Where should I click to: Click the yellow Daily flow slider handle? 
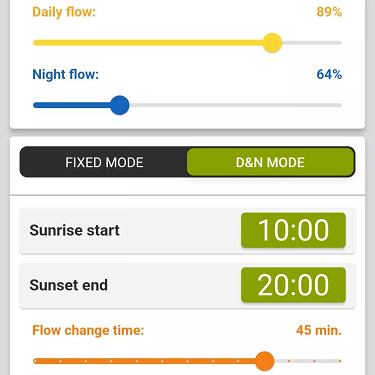tap(272, 43)
